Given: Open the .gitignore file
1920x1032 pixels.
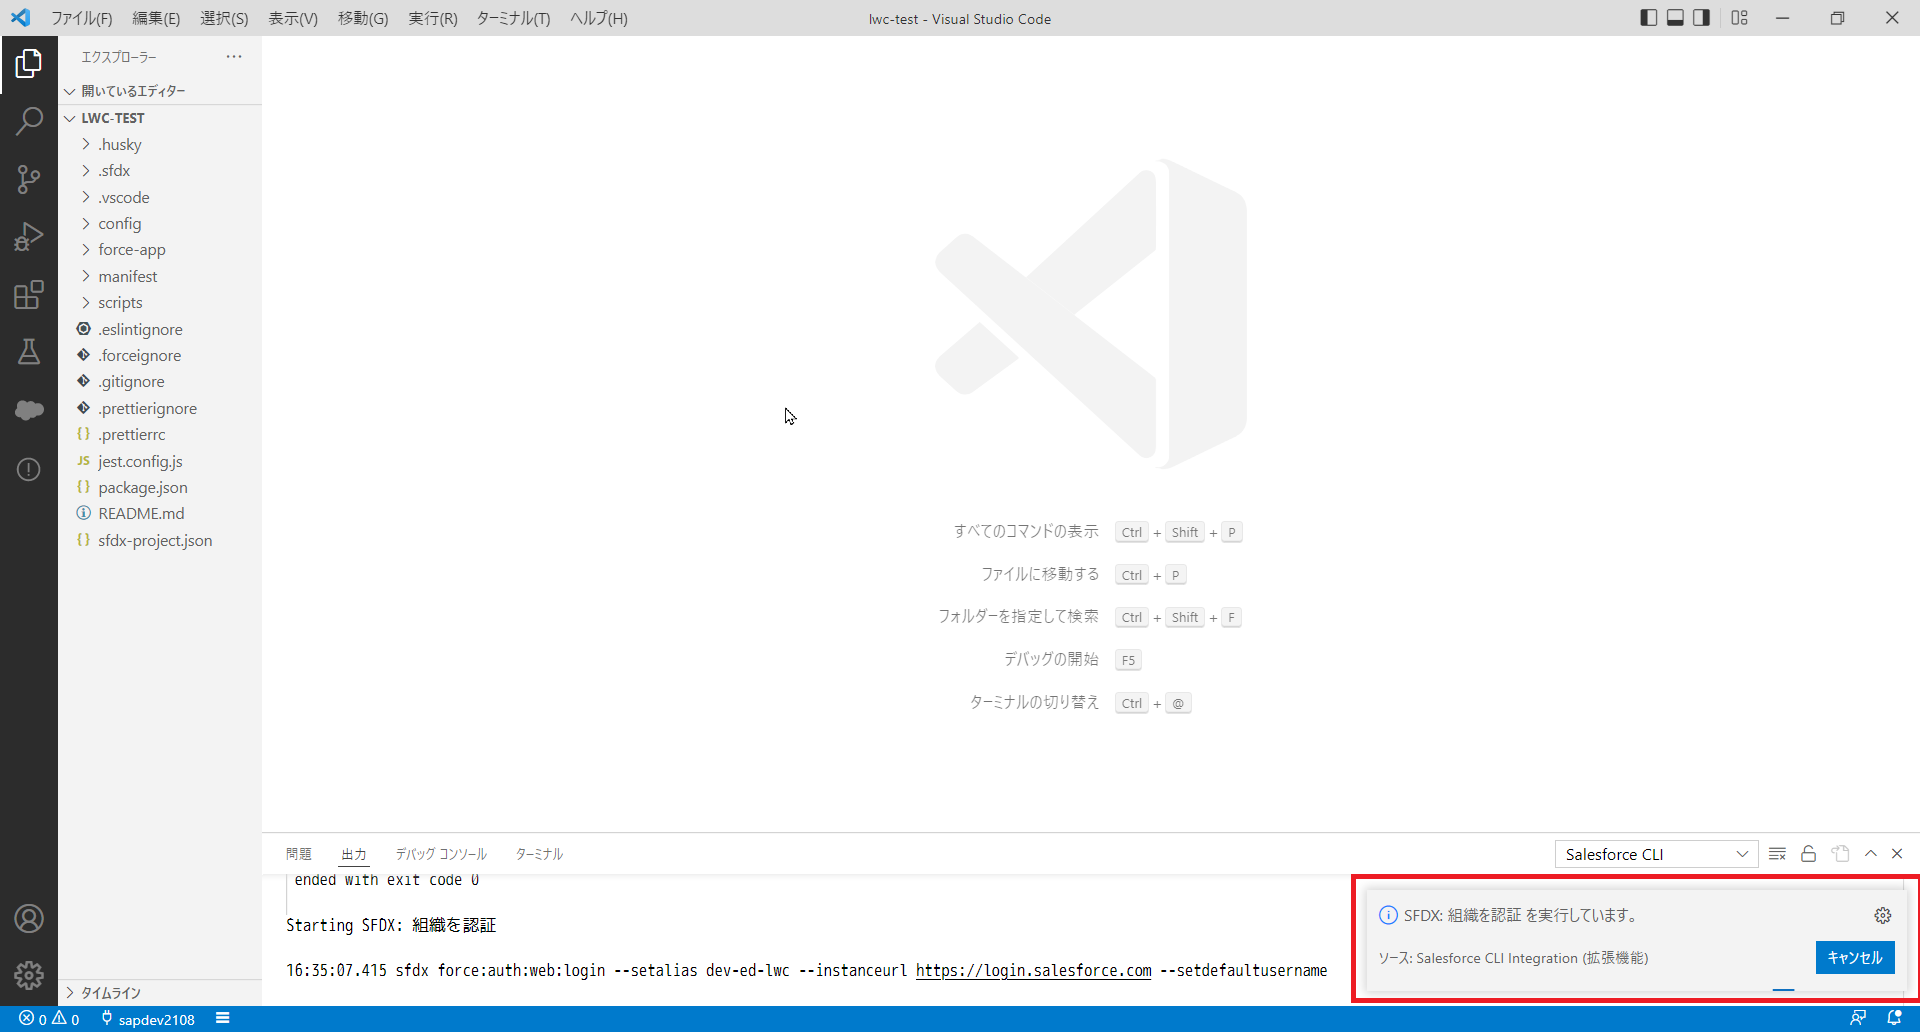Looking at the screenshot, I should [x=160, y=382].
